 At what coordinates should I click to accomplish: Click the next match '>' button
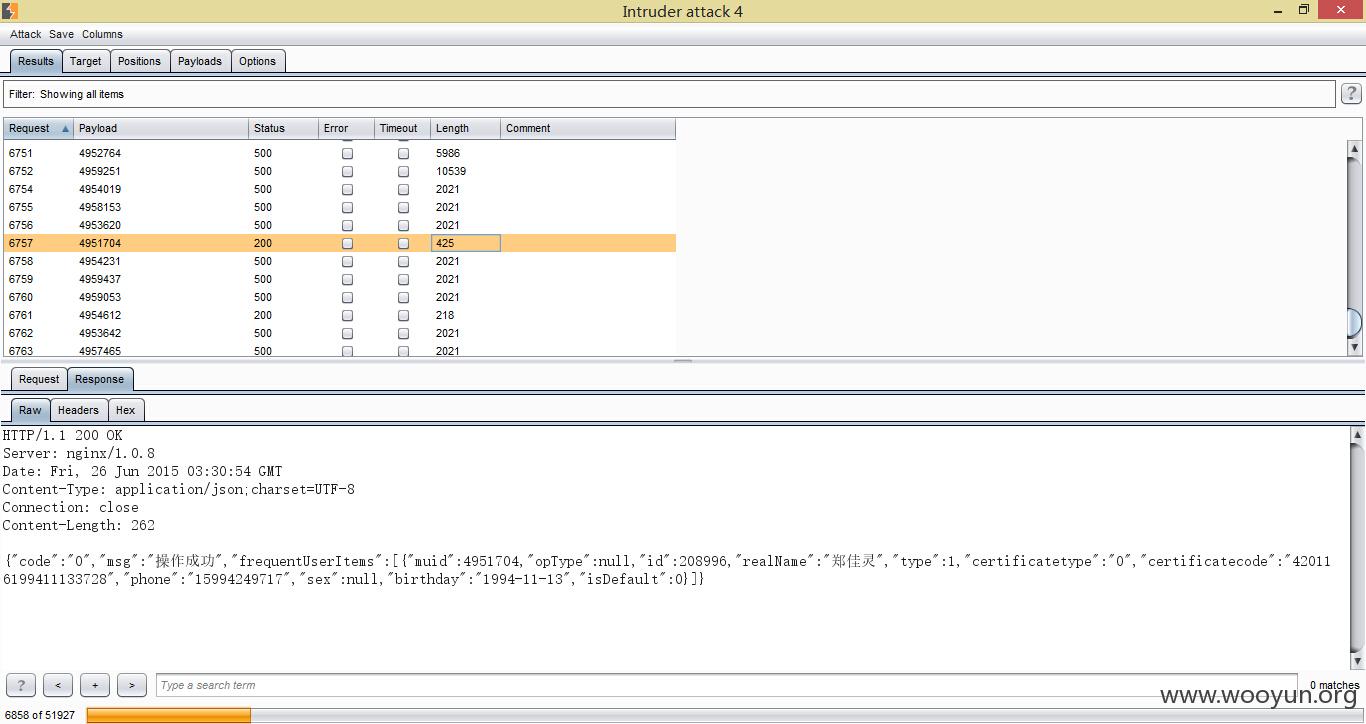coord(132,685)
